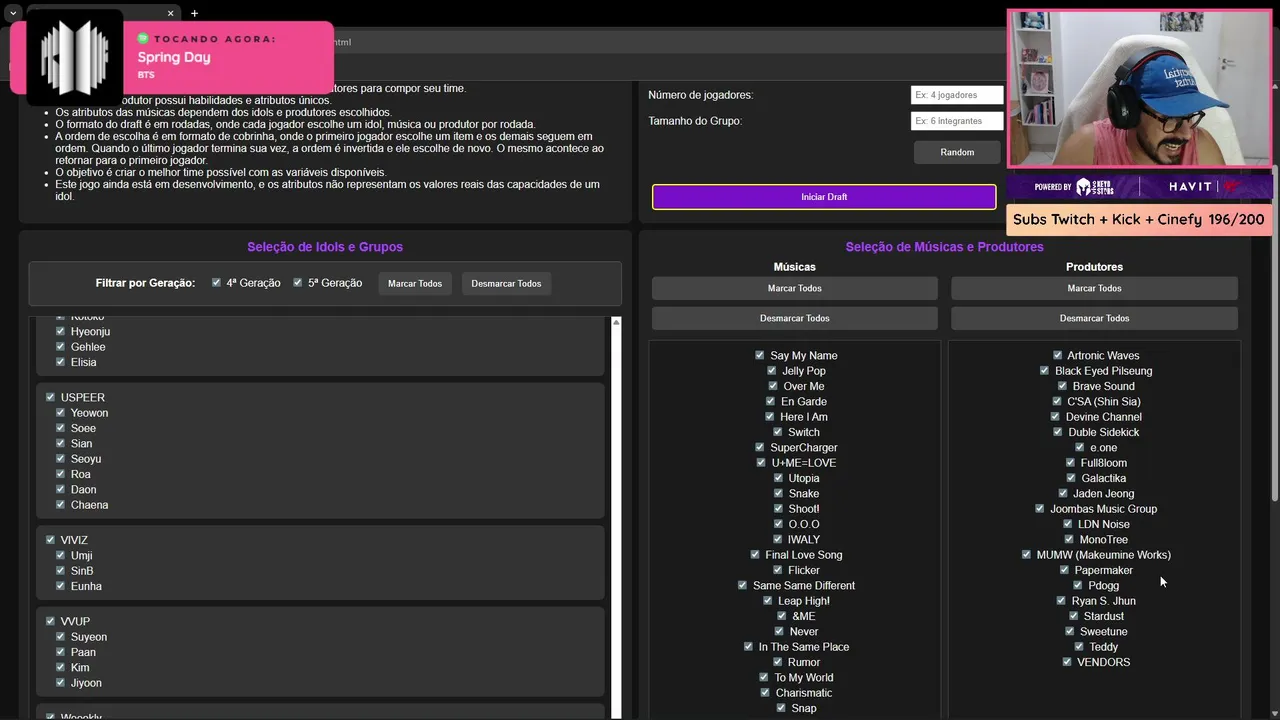Click the webcam overlay video thumbnail
This screenshot has height=720, width=1280.
click(x=1139, y=89)
